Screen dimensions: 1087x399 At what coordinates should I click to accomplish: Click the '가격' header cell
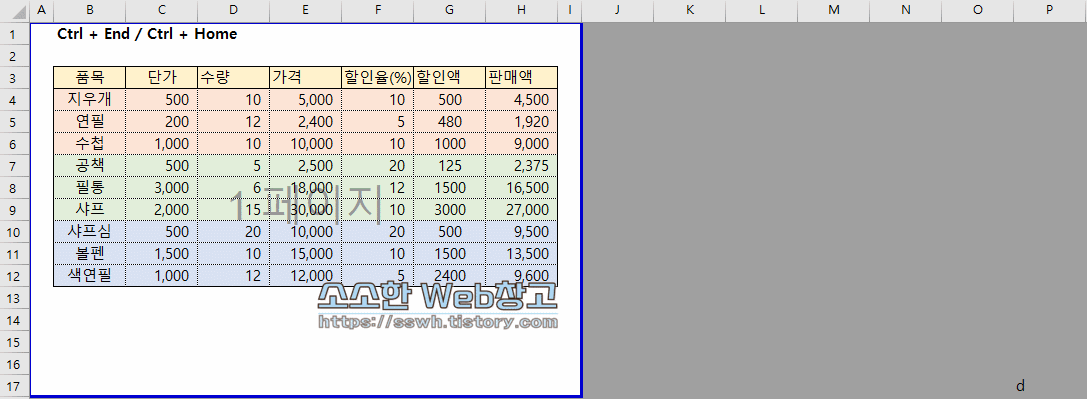[x=306, y=78]
